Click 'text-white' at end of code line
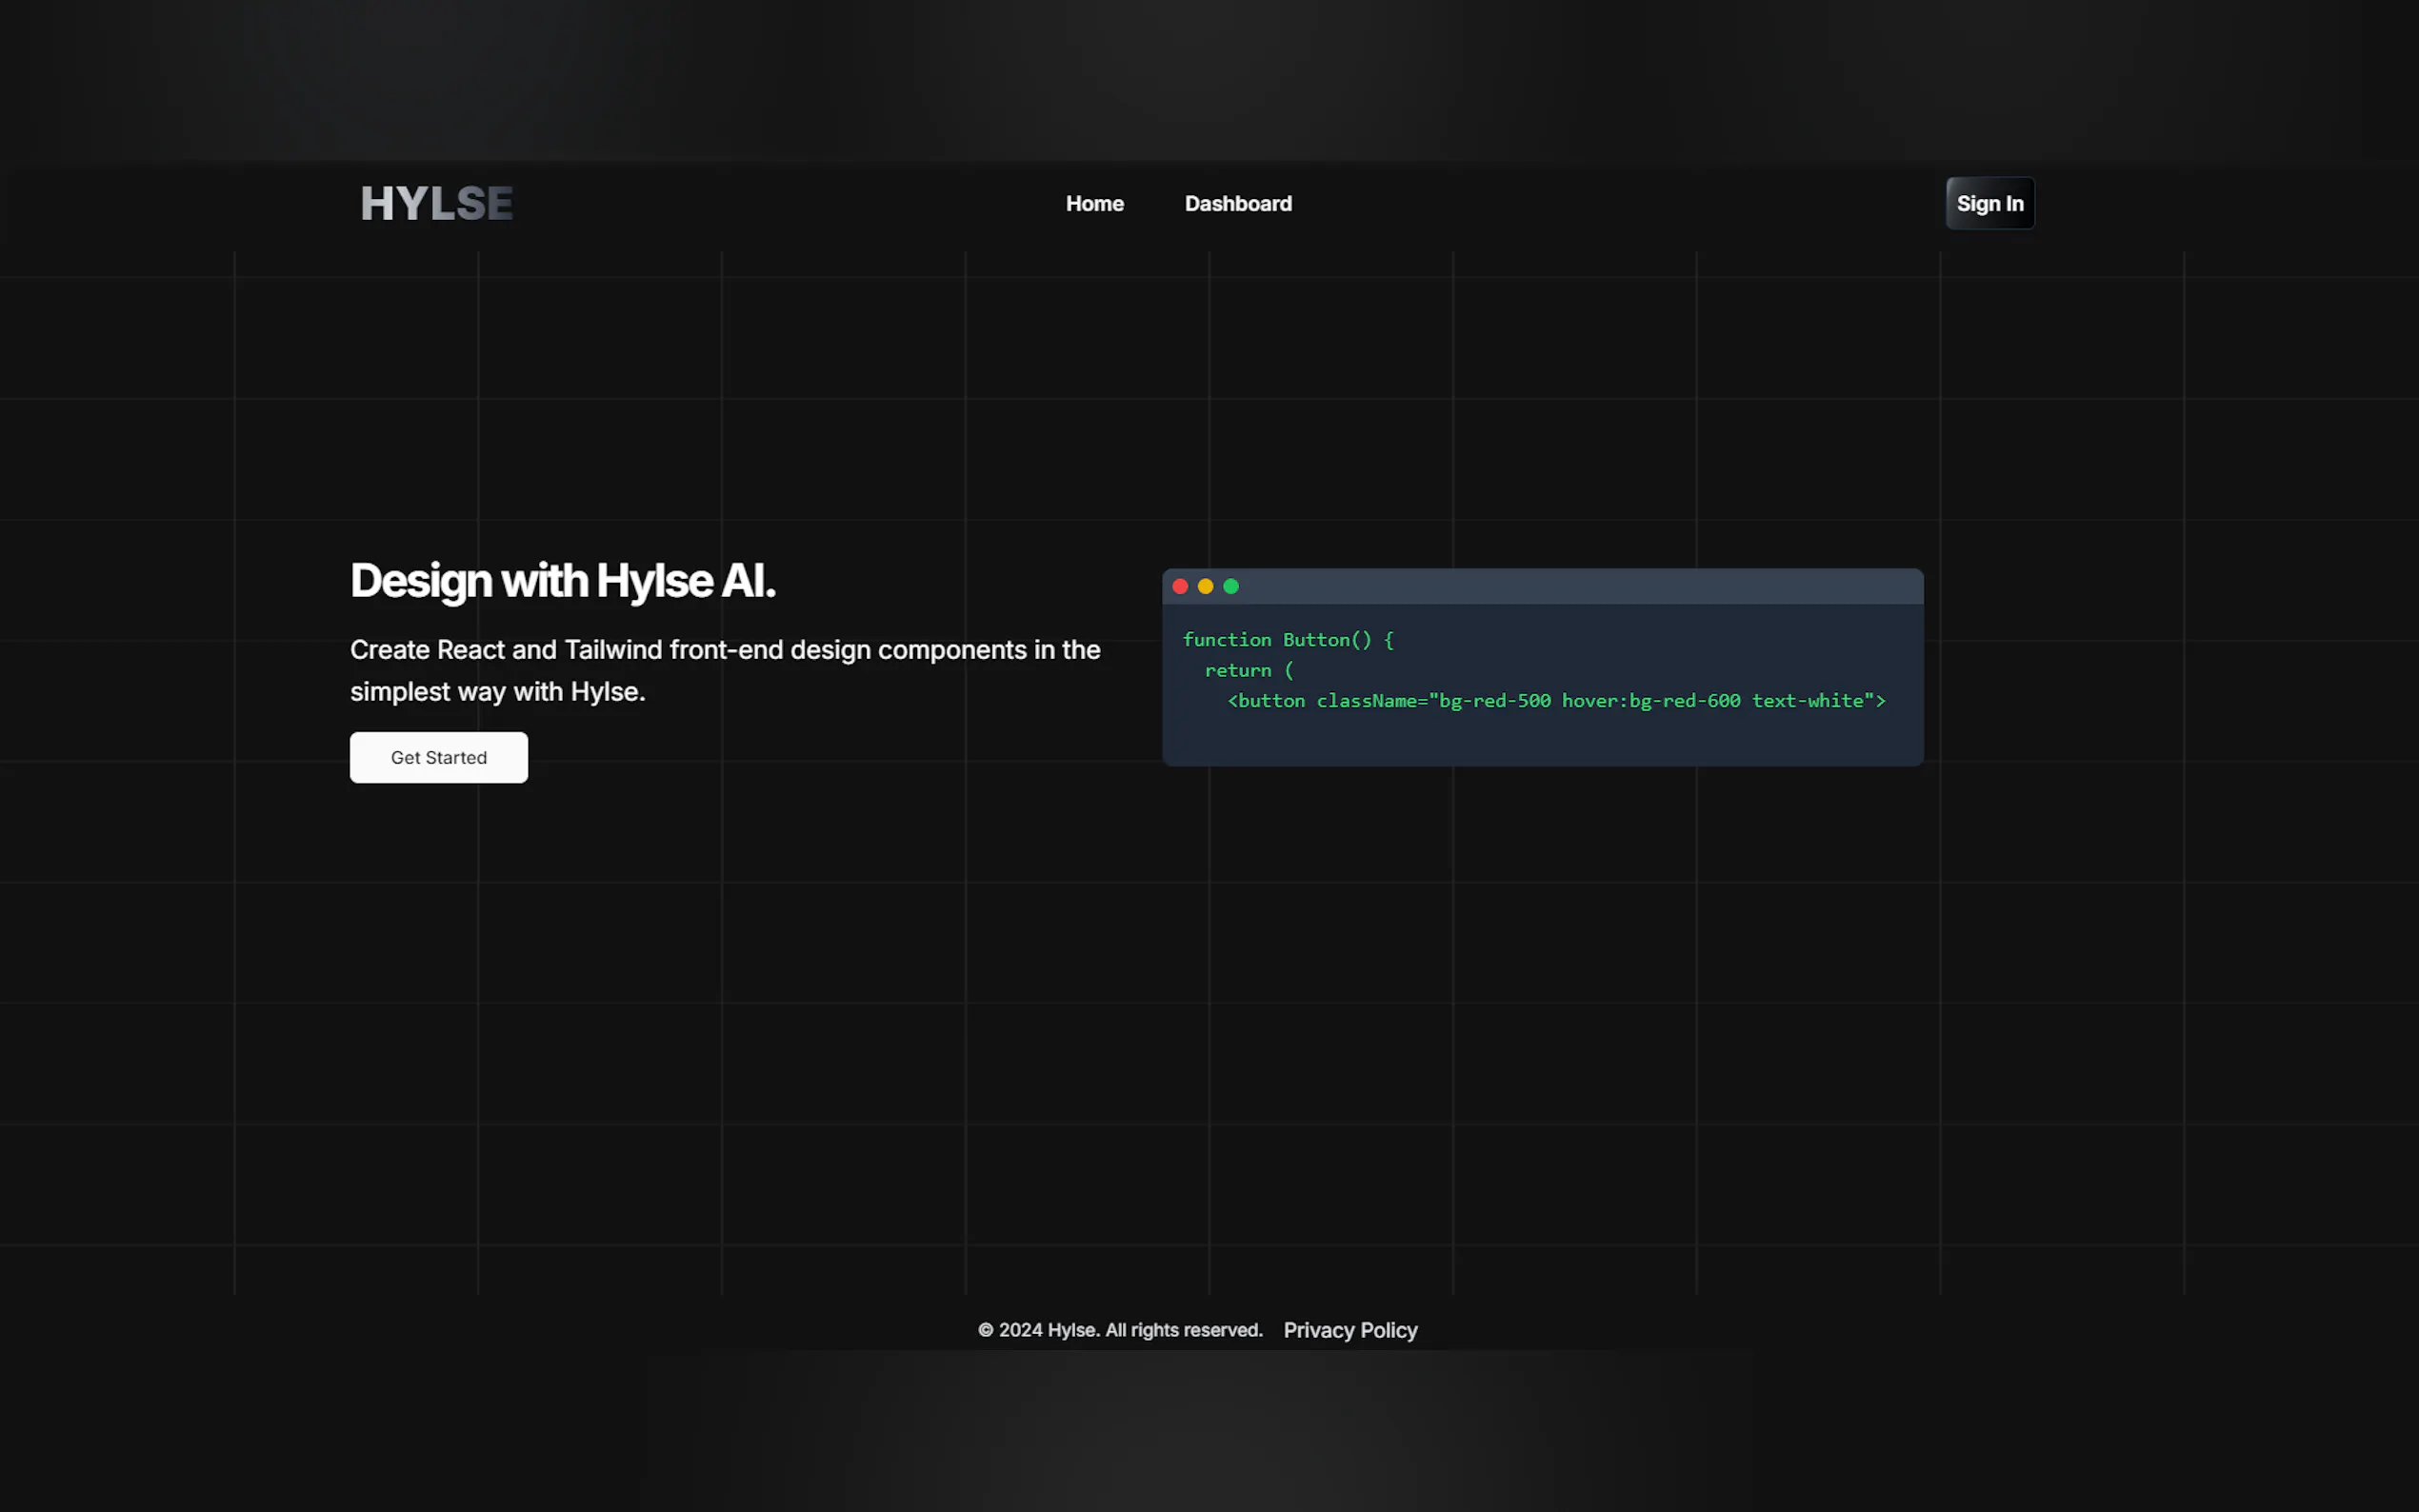This screenshot has height=1512, width=2419. pyautogui.click(x=1807, y=701)
